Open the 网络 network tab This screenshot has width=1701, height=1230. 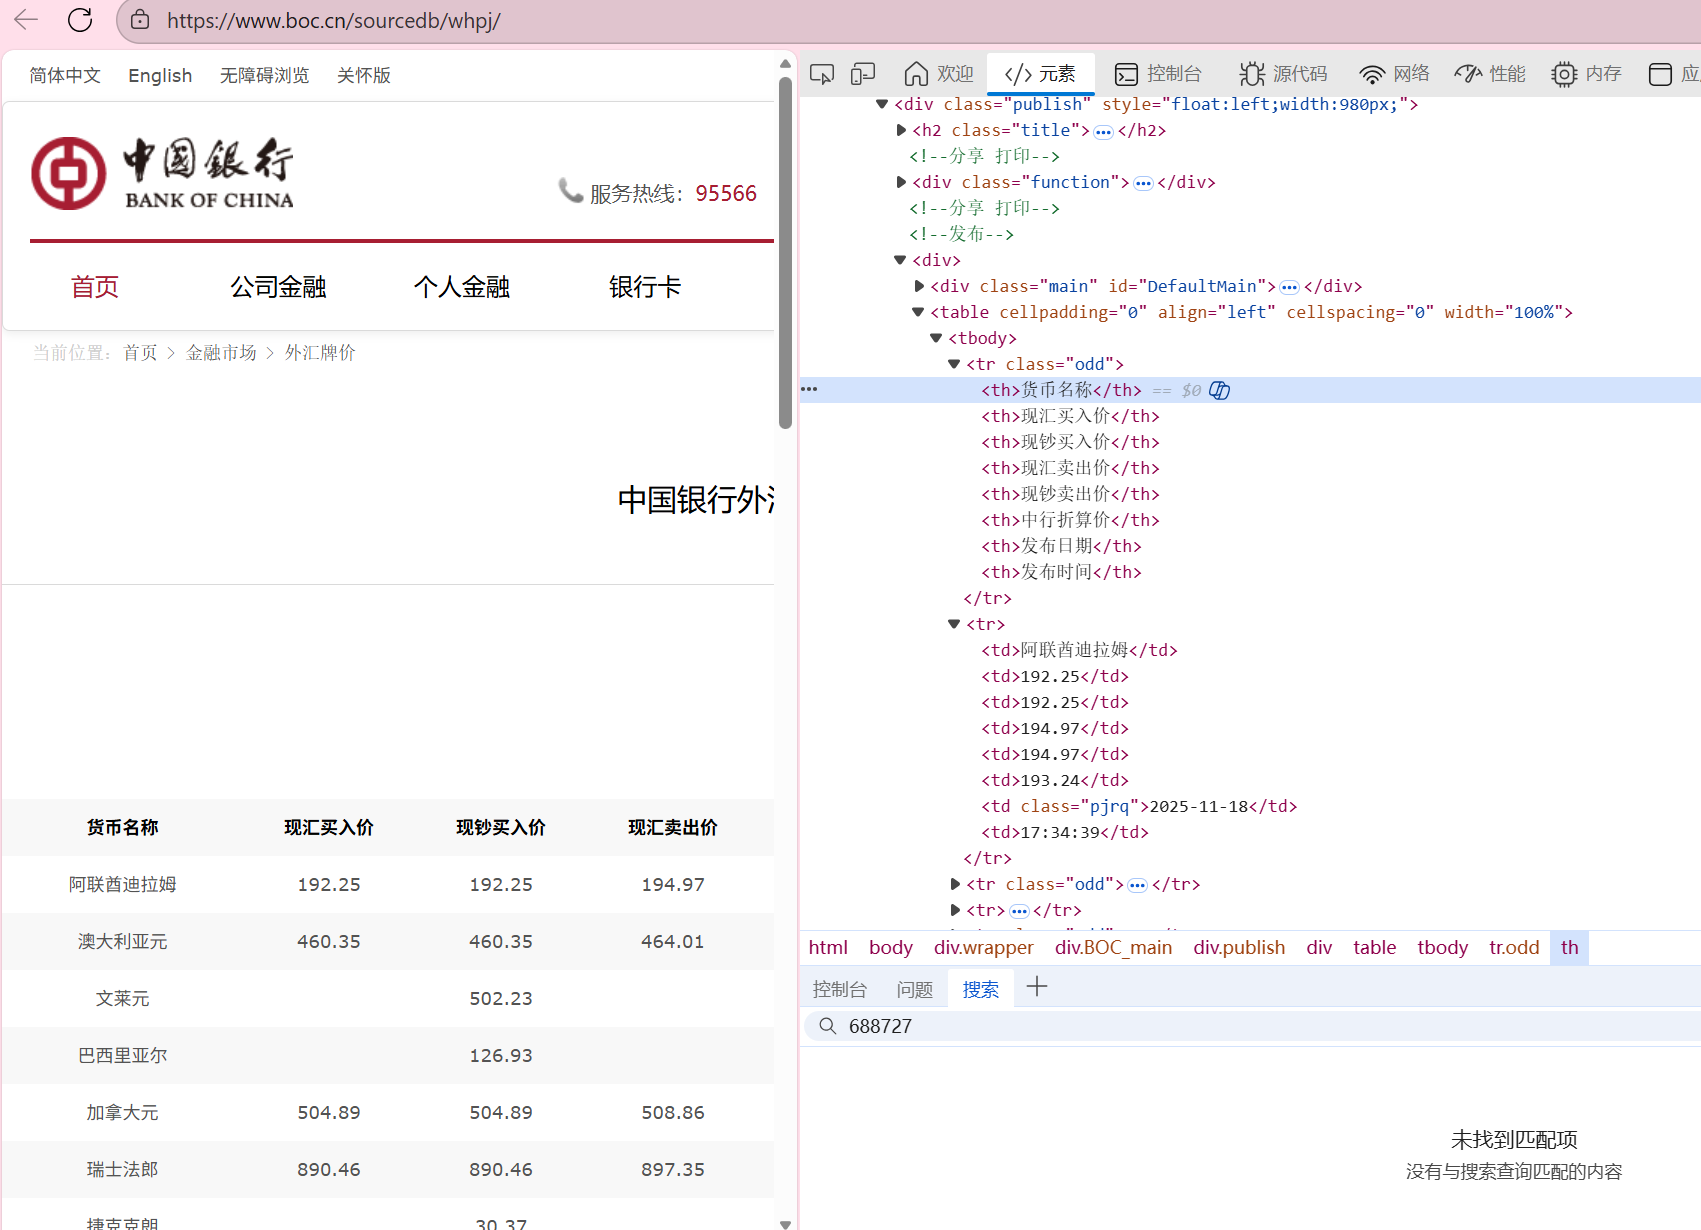(1394, 74)
